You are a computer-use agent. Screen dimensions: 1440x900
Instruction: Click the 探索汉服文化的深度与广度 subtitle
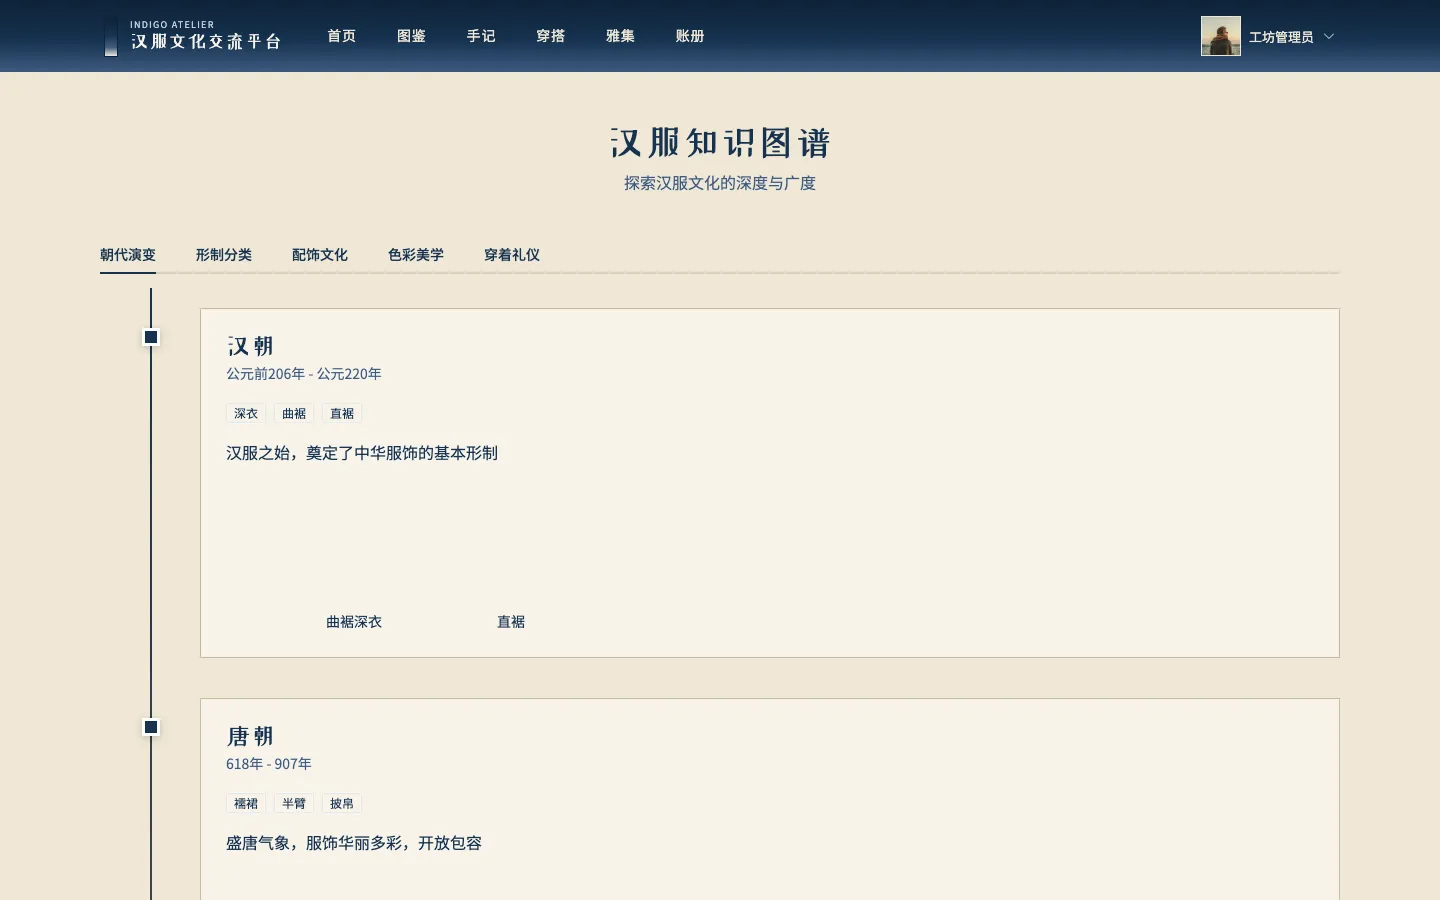coord(720,183)
